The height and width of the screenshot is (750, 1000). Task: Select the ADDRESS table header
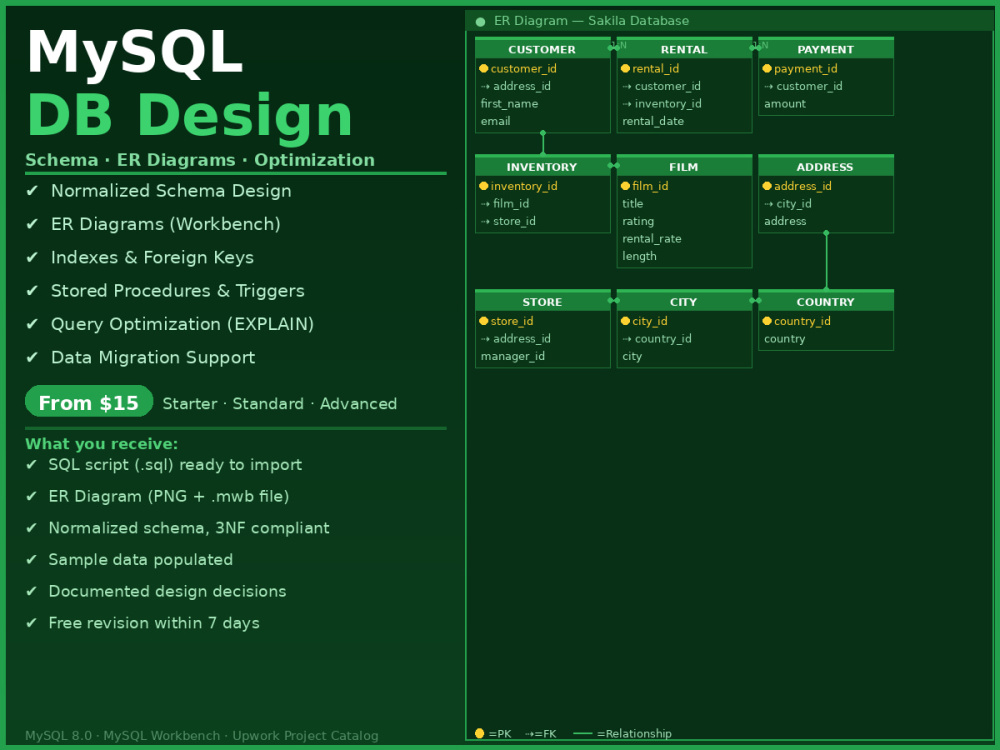pos(826,166)
